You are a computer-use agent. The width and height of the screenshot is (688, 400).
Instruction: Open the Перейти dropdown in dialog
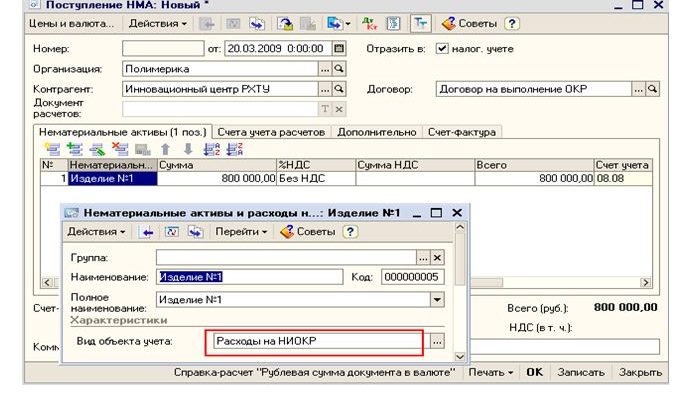[242, 232]
